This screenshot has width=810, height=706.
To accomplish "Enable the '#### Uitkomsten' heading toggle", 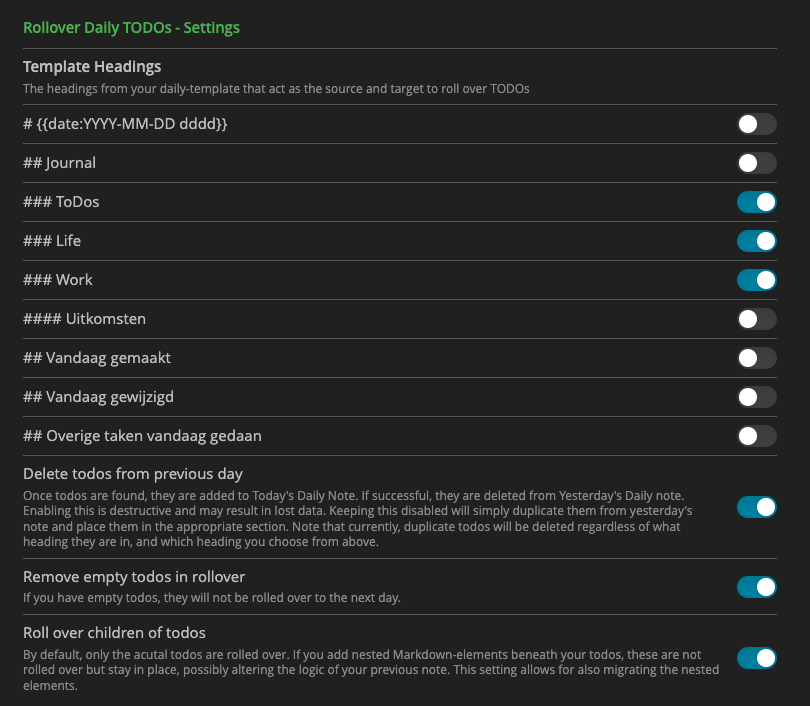I will (757, 319).
